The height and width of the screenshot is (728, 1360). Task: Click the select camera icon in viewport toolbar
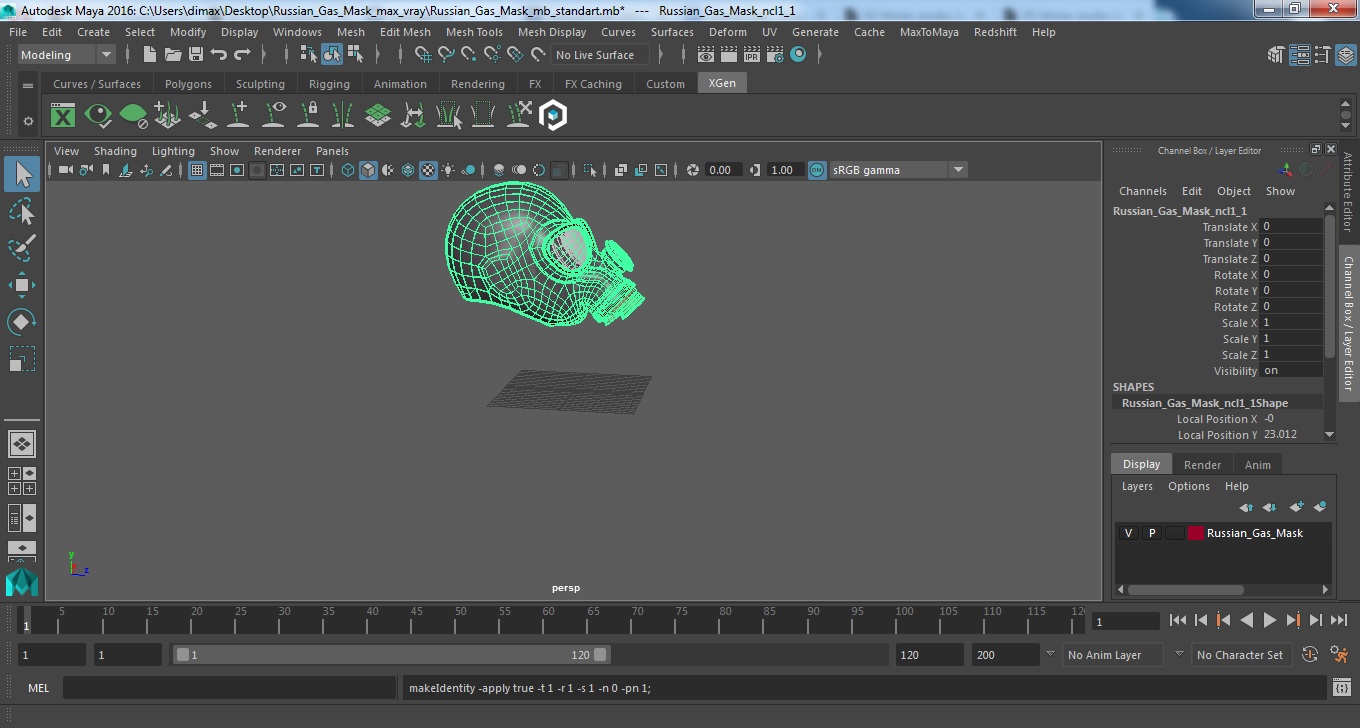pyautogui.click(x=65, y=170)
